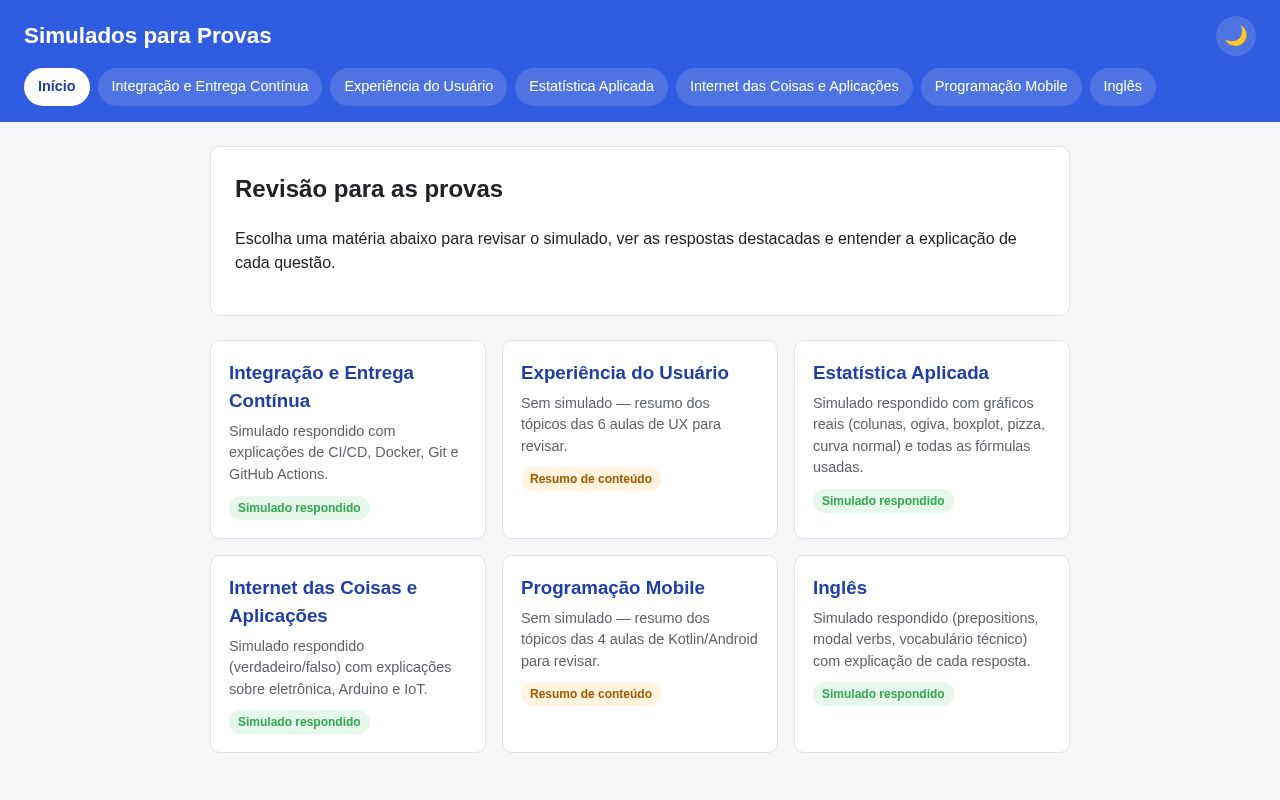Toggle dark mode with the moon icon

(1236, 36)
